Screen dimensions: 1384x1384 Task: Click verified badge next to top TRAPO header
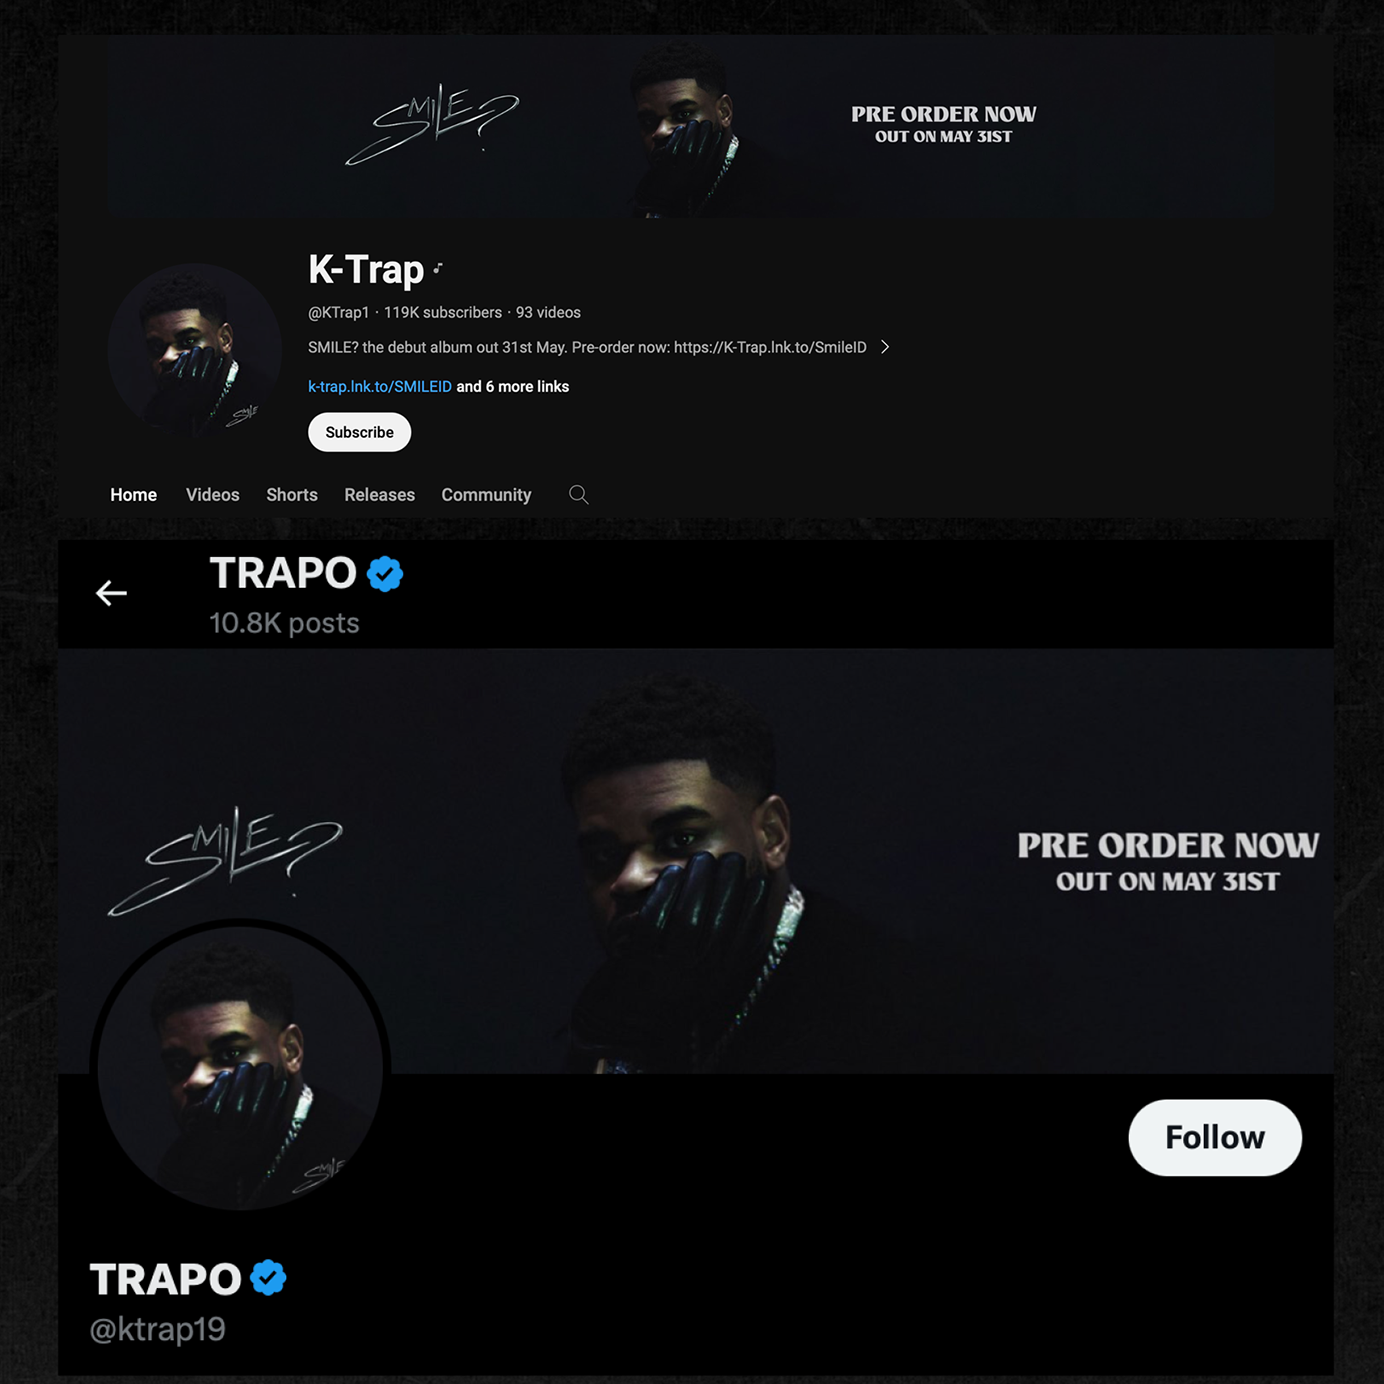point(385,574)
